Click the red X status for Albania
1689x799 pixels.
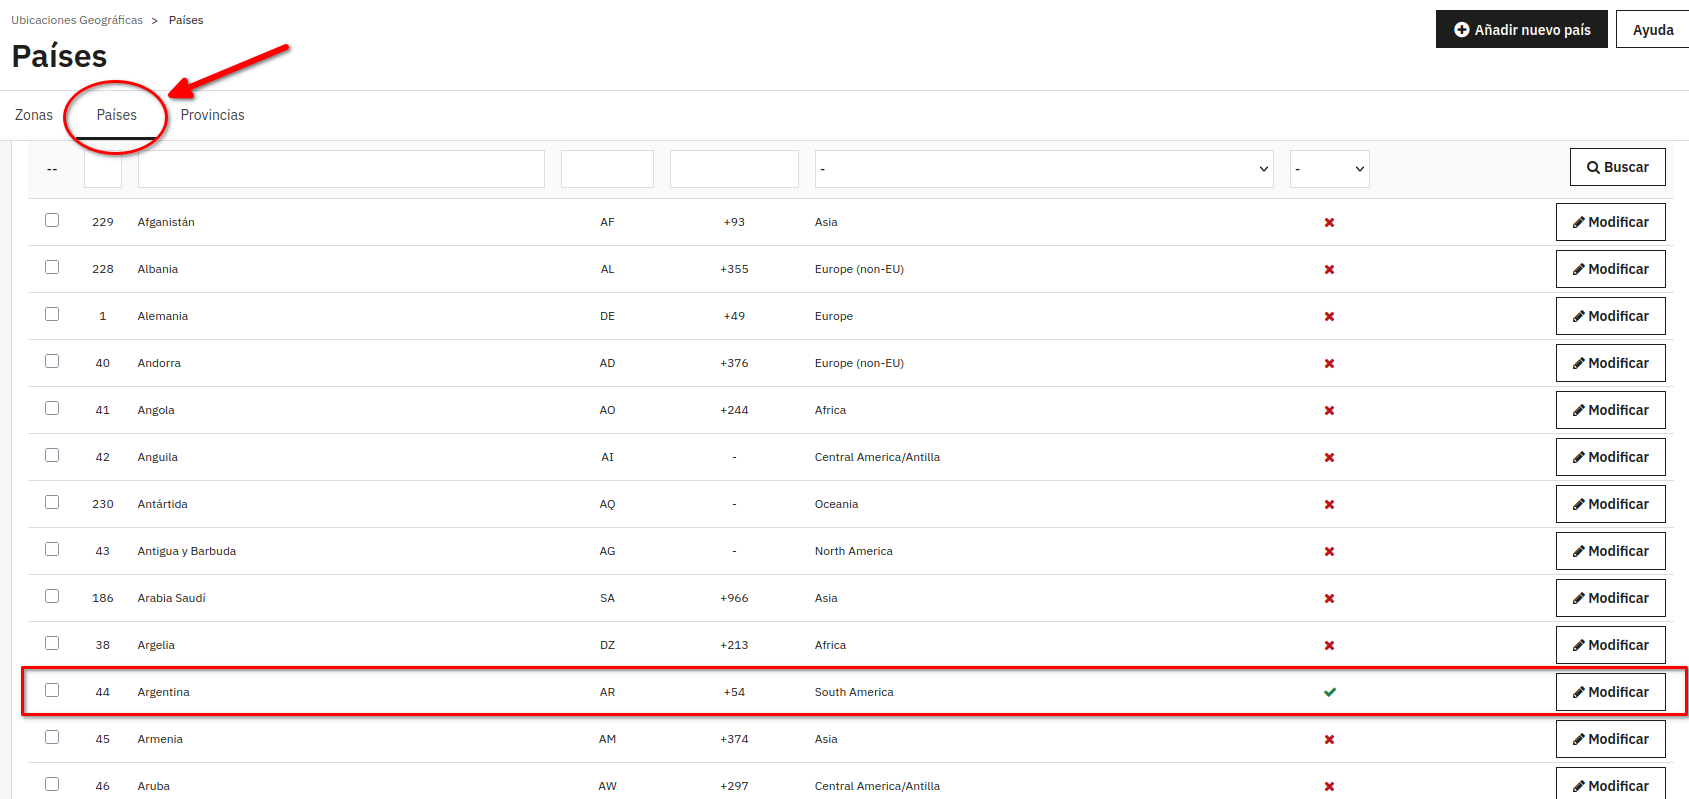(x=1329, y=270)
